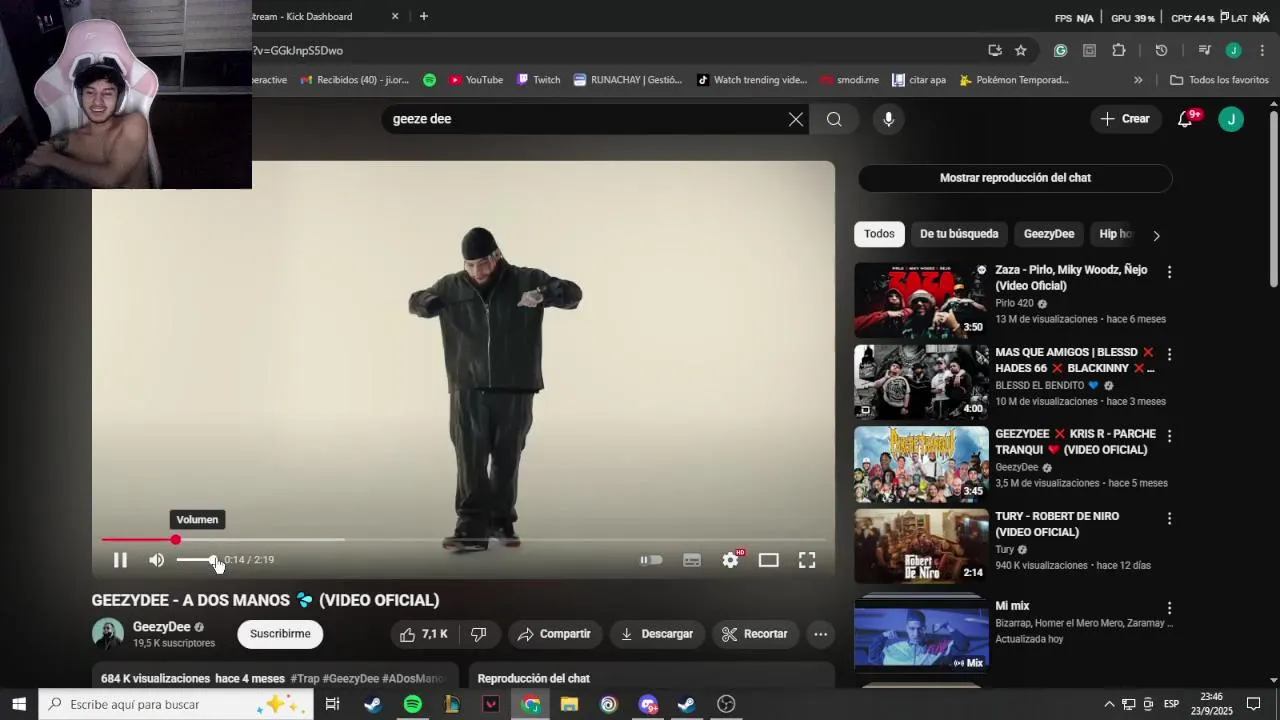Image resolution: width=1280 pixels, height=720 pixels.
Task: Open the Recibidos (40) Gmail bookmark
Action: [354, 80]
